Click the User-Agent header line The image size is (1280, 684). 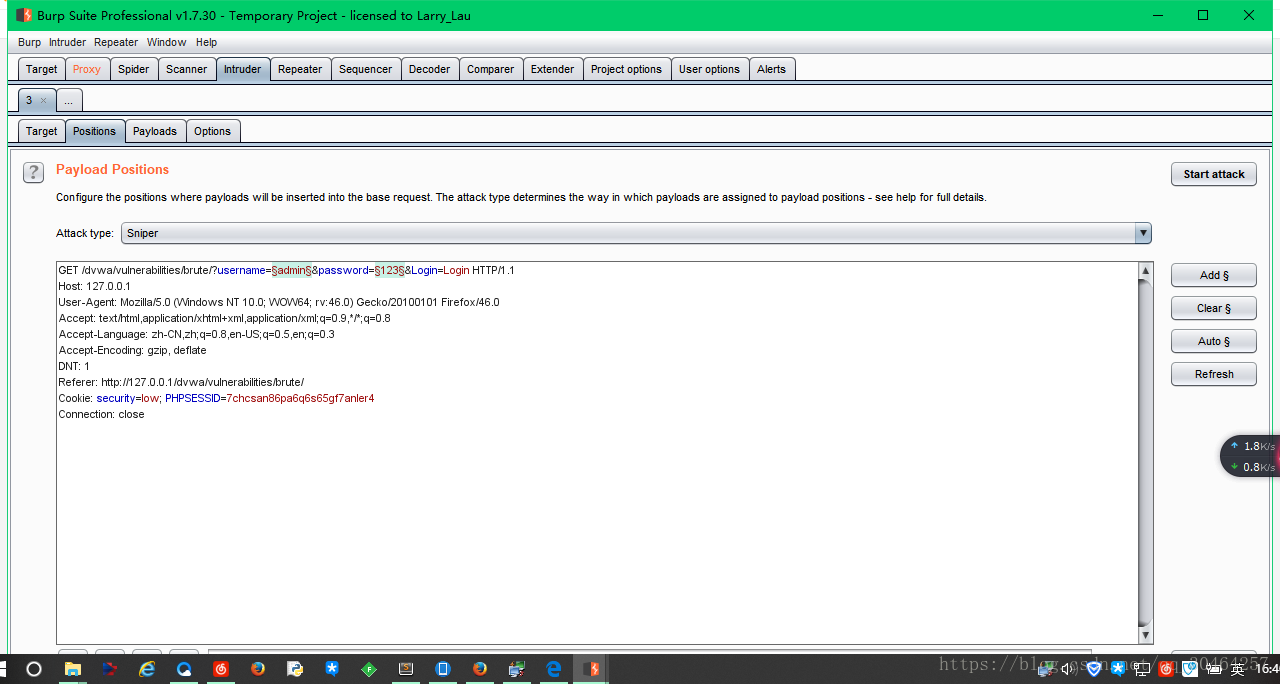(279, 302)
